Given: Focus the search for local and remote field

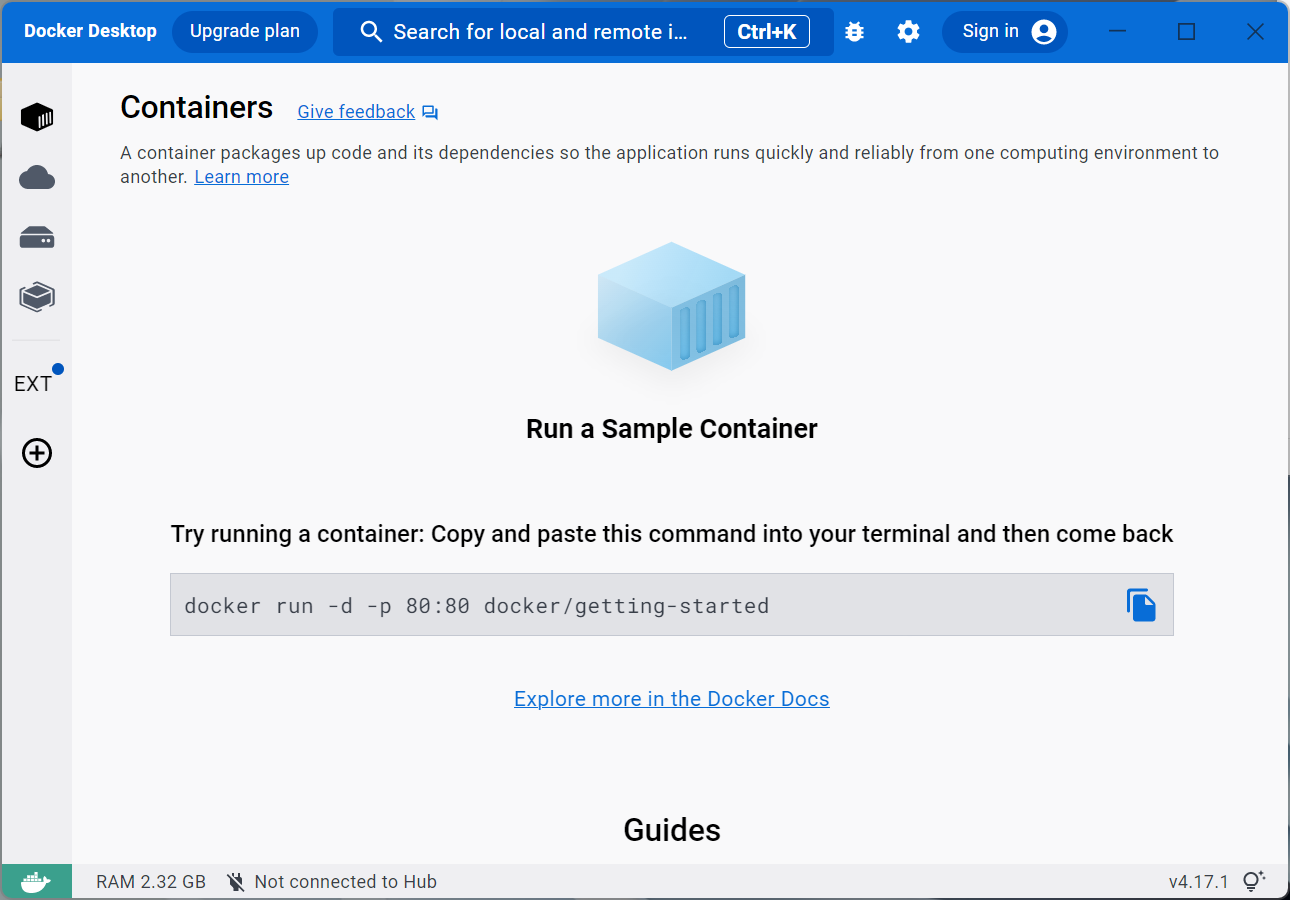Looking at the screenshot, I should 583,32.
